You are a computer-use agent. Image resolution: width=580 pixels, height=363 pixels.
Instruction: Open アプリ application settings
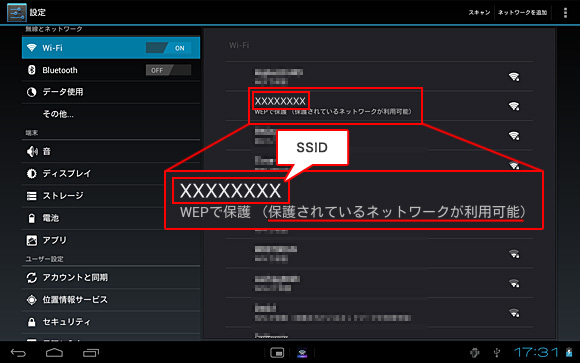[x=111, y=240]
